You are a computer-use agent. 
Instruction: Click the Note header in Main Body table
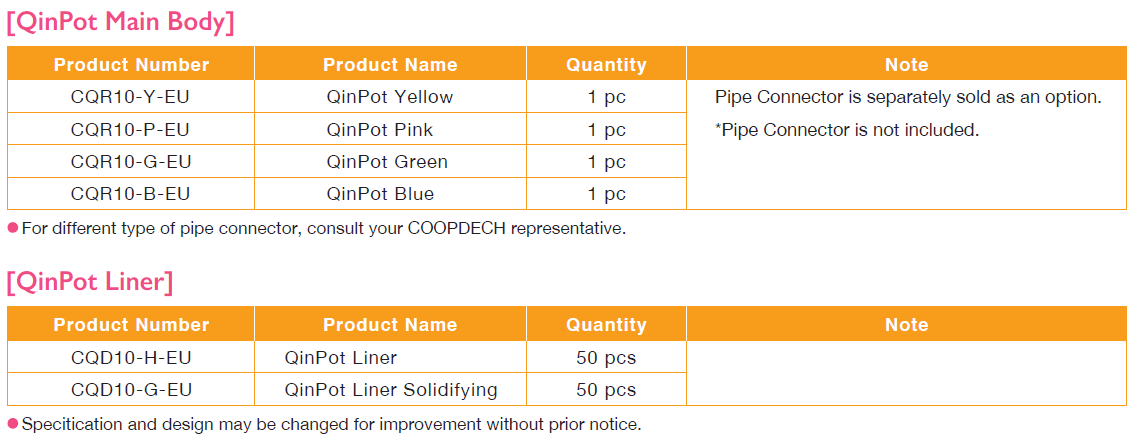pos(906,65)
